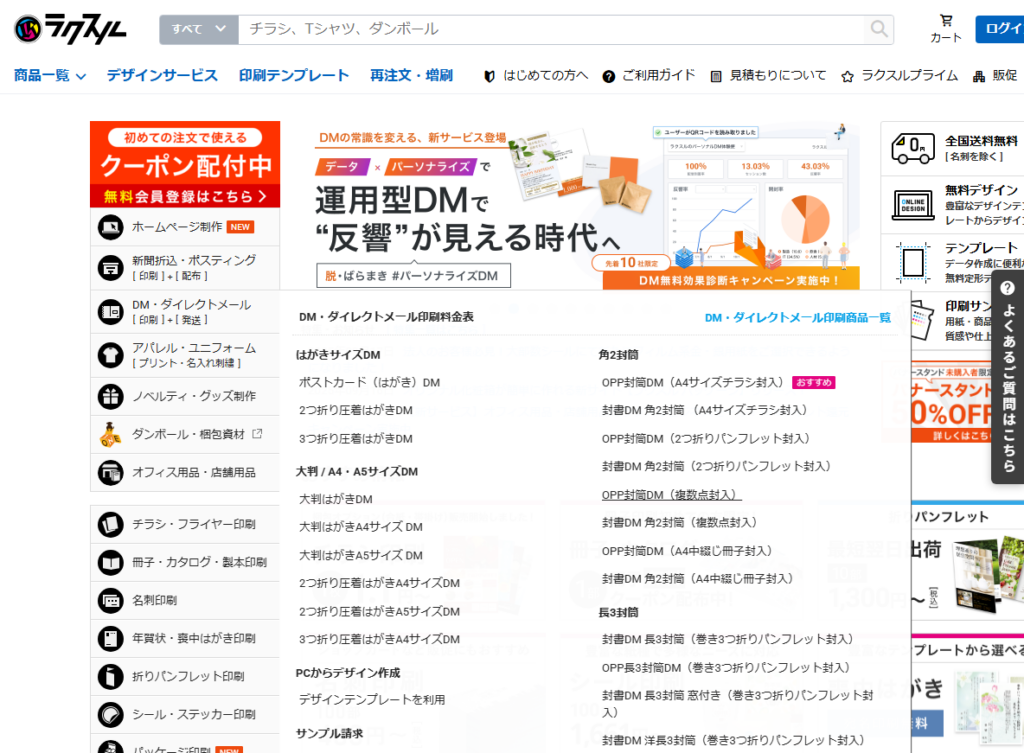Focus the product search input field
The height and width of the screenshot is (753, 1024).
(550, 29)
